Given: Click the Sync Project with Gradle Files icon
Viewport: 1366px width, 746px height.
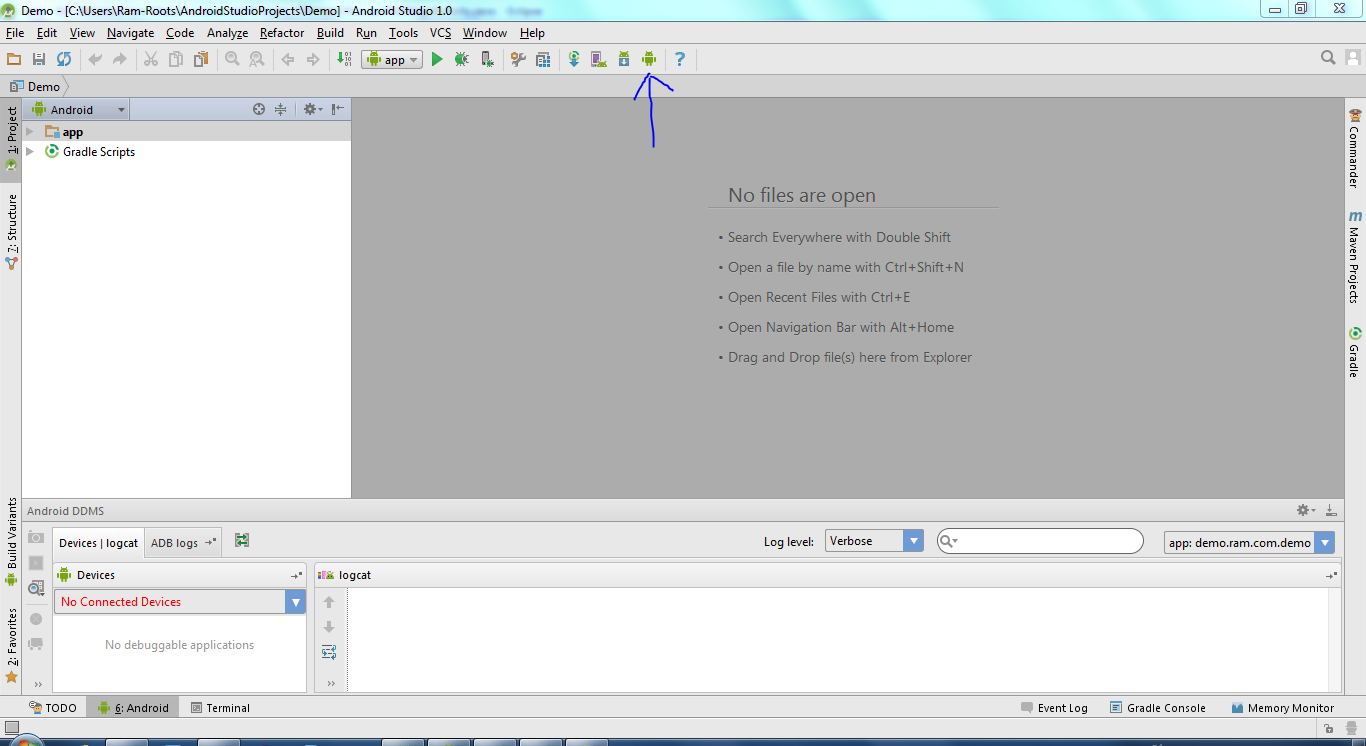Looking at the screenshot, I should (x=574, y=60).
